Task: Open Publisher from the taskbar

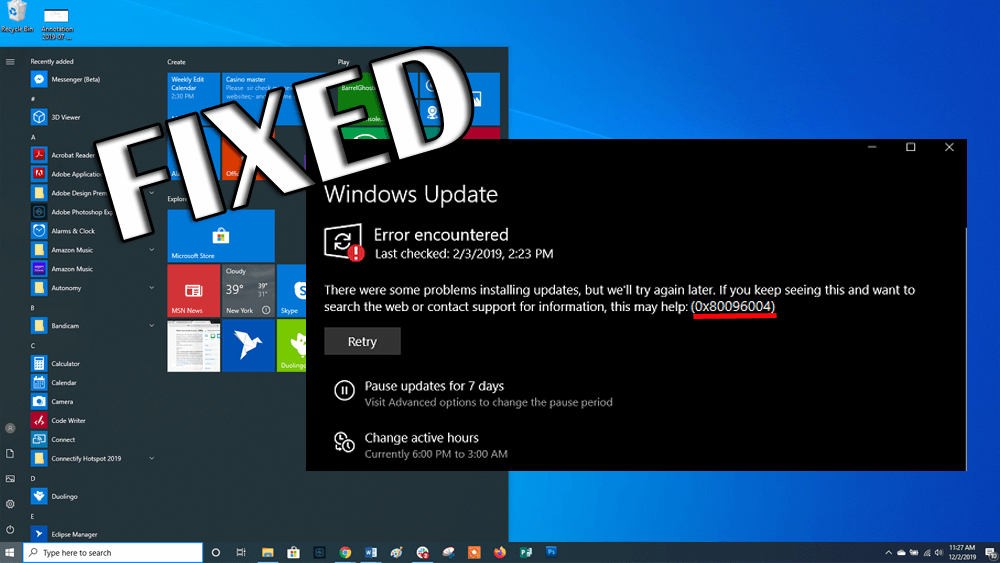Action: coord(526,553)
